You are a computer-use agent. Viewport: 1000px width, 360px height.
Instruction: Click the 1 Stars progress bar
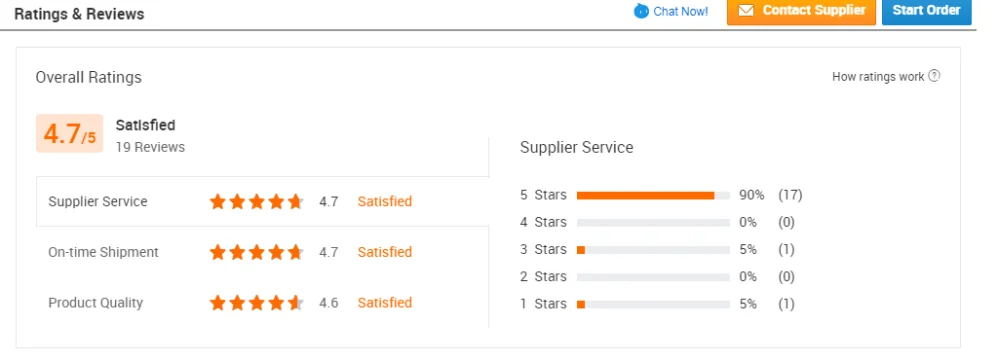(x=653, y=304)
